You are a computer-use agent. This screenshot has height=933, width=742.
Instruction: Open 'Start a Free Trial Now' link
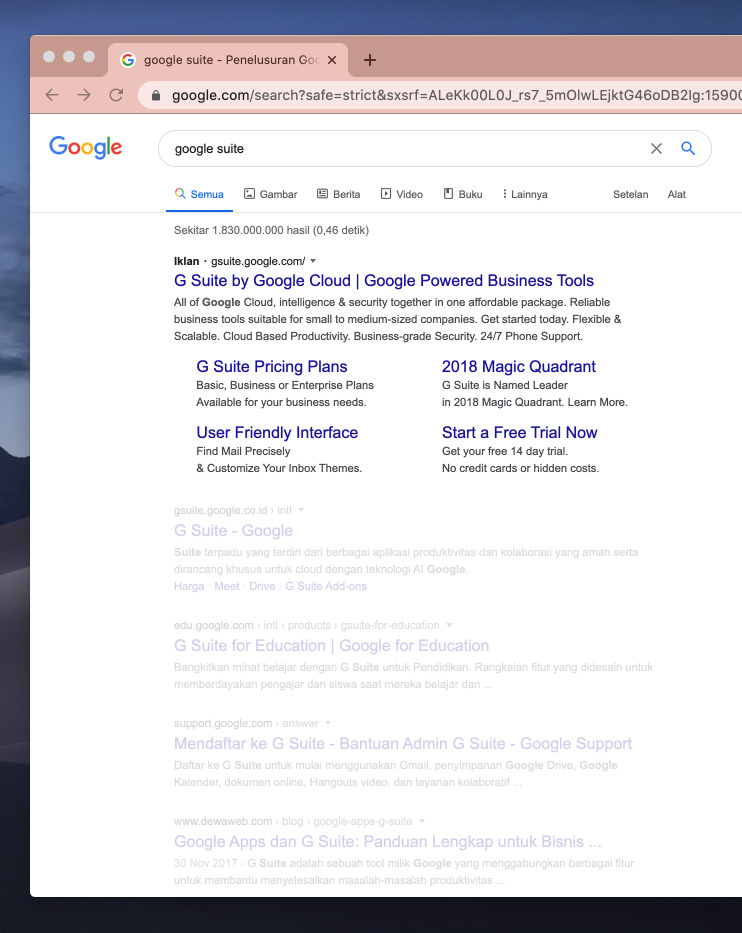519,433
